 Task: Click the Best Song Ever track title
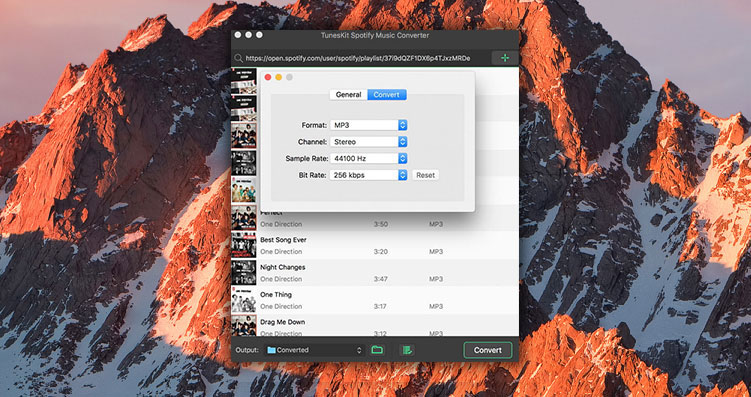coord(283,239)
